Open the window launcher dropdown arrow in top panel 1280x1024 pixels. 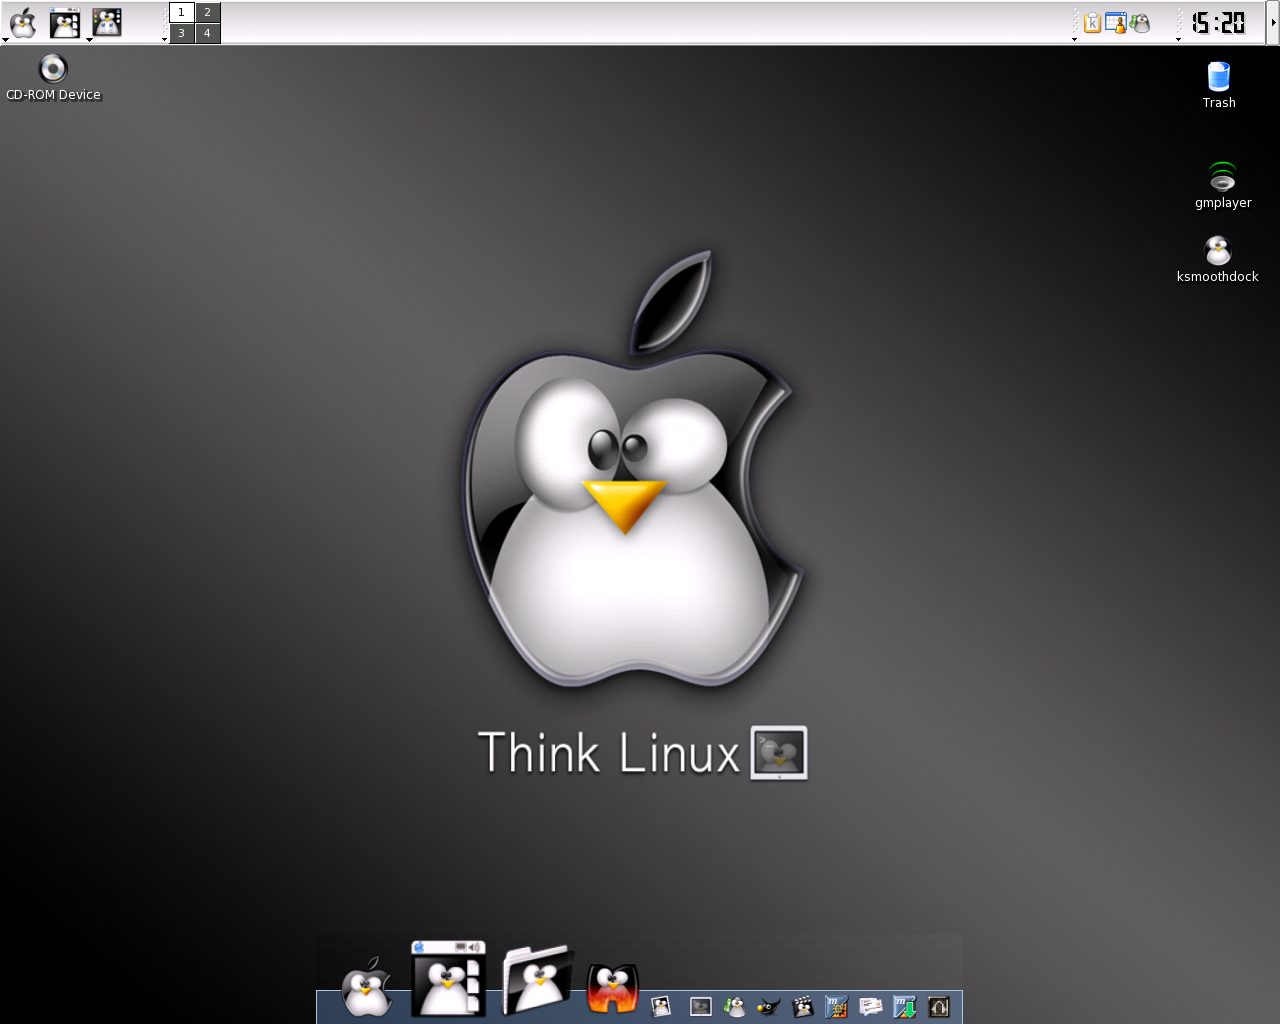[x=89, y=39]
